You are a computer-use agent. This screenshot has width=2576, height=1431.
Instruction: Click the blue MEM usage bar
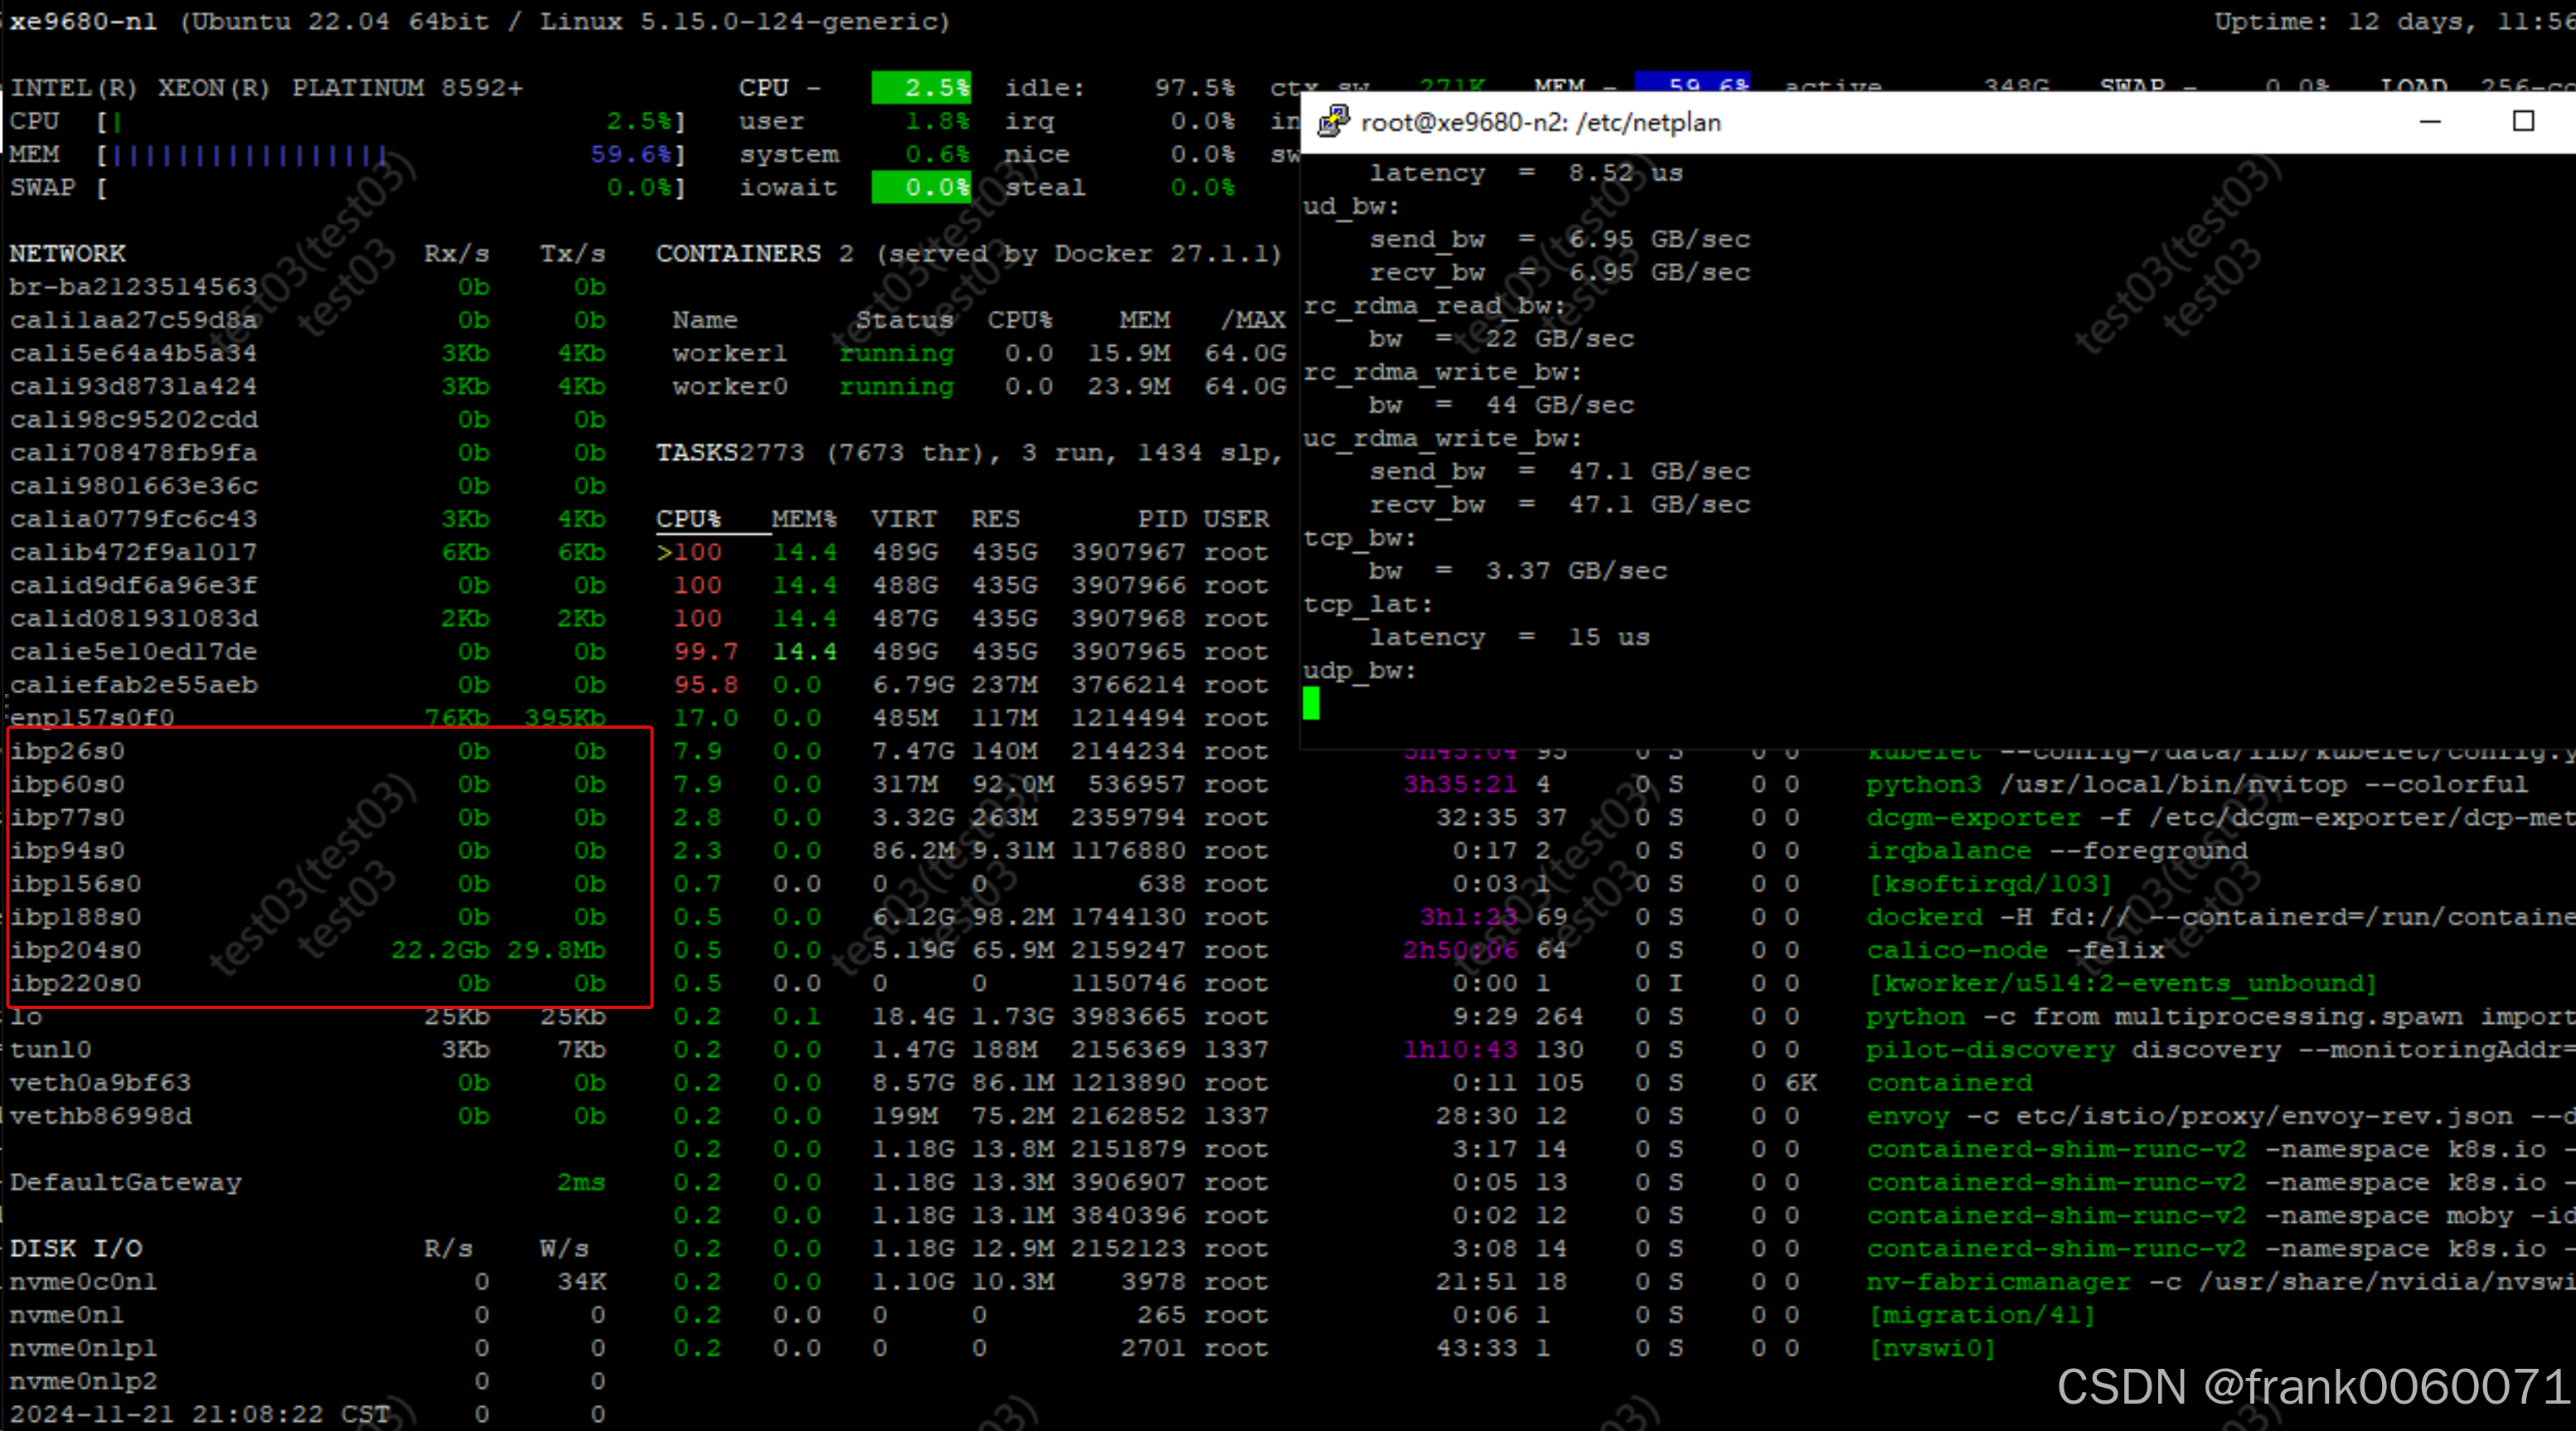pyautogui.click(x=250, y=155)
